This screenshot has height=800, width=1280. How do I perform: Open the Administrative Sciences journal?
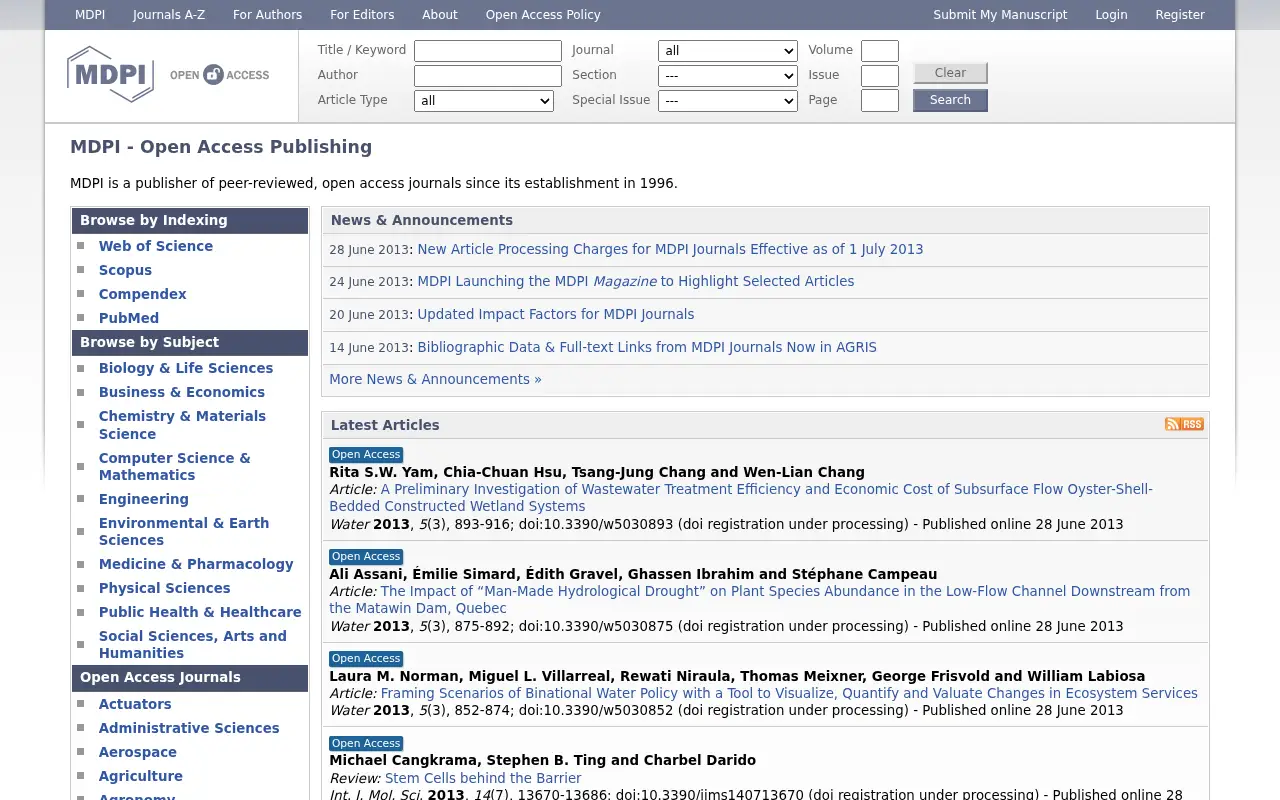click(x=188, y=728)
